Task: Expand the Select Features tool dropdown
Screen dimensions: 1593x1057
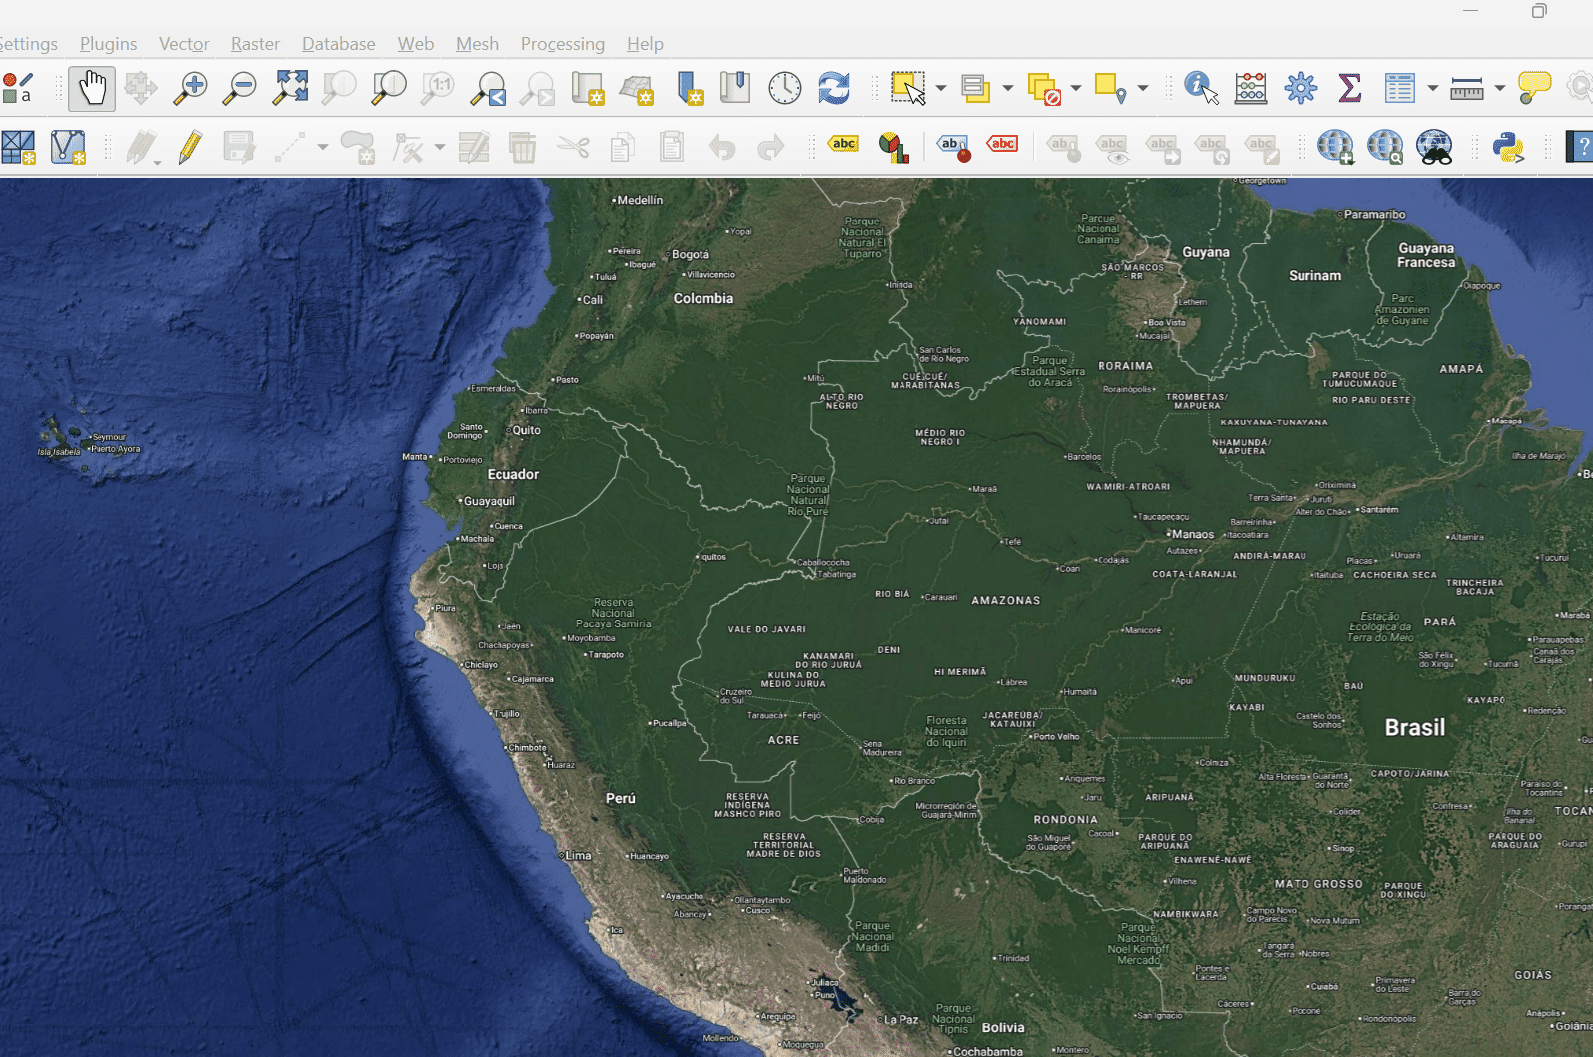Action: click(x=941, y=88)
